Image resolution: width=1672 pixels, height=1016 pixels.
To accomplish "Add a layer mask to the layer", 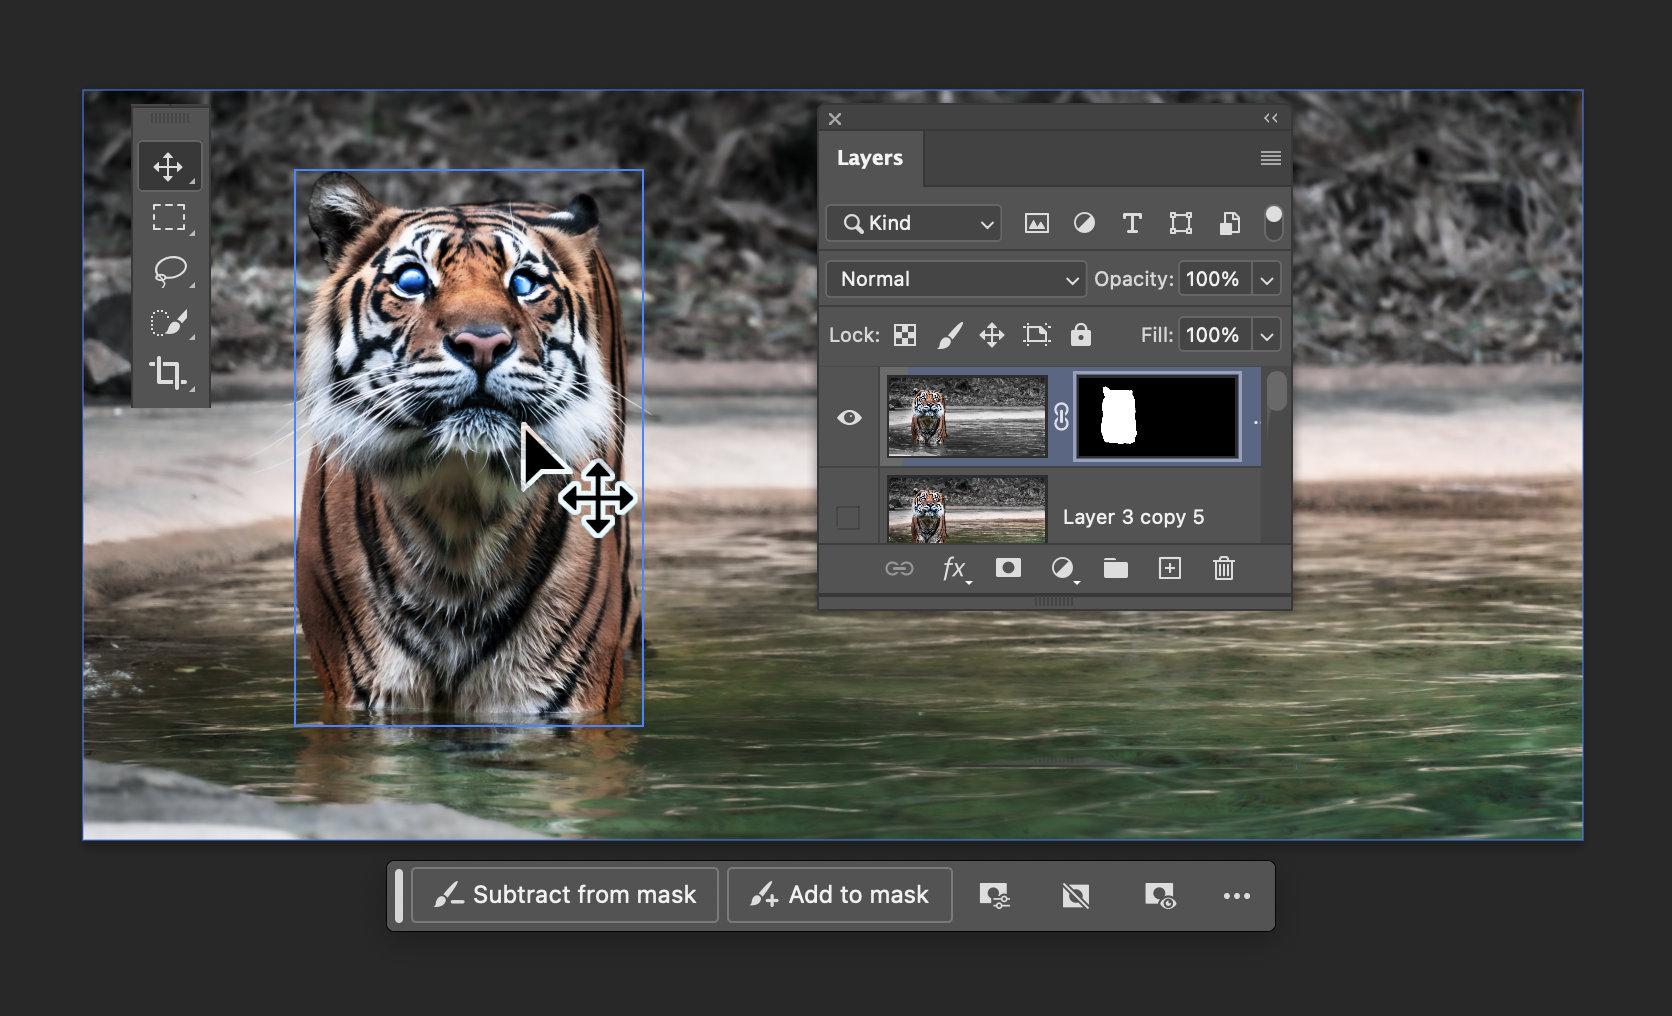I will pos(1008,568).
